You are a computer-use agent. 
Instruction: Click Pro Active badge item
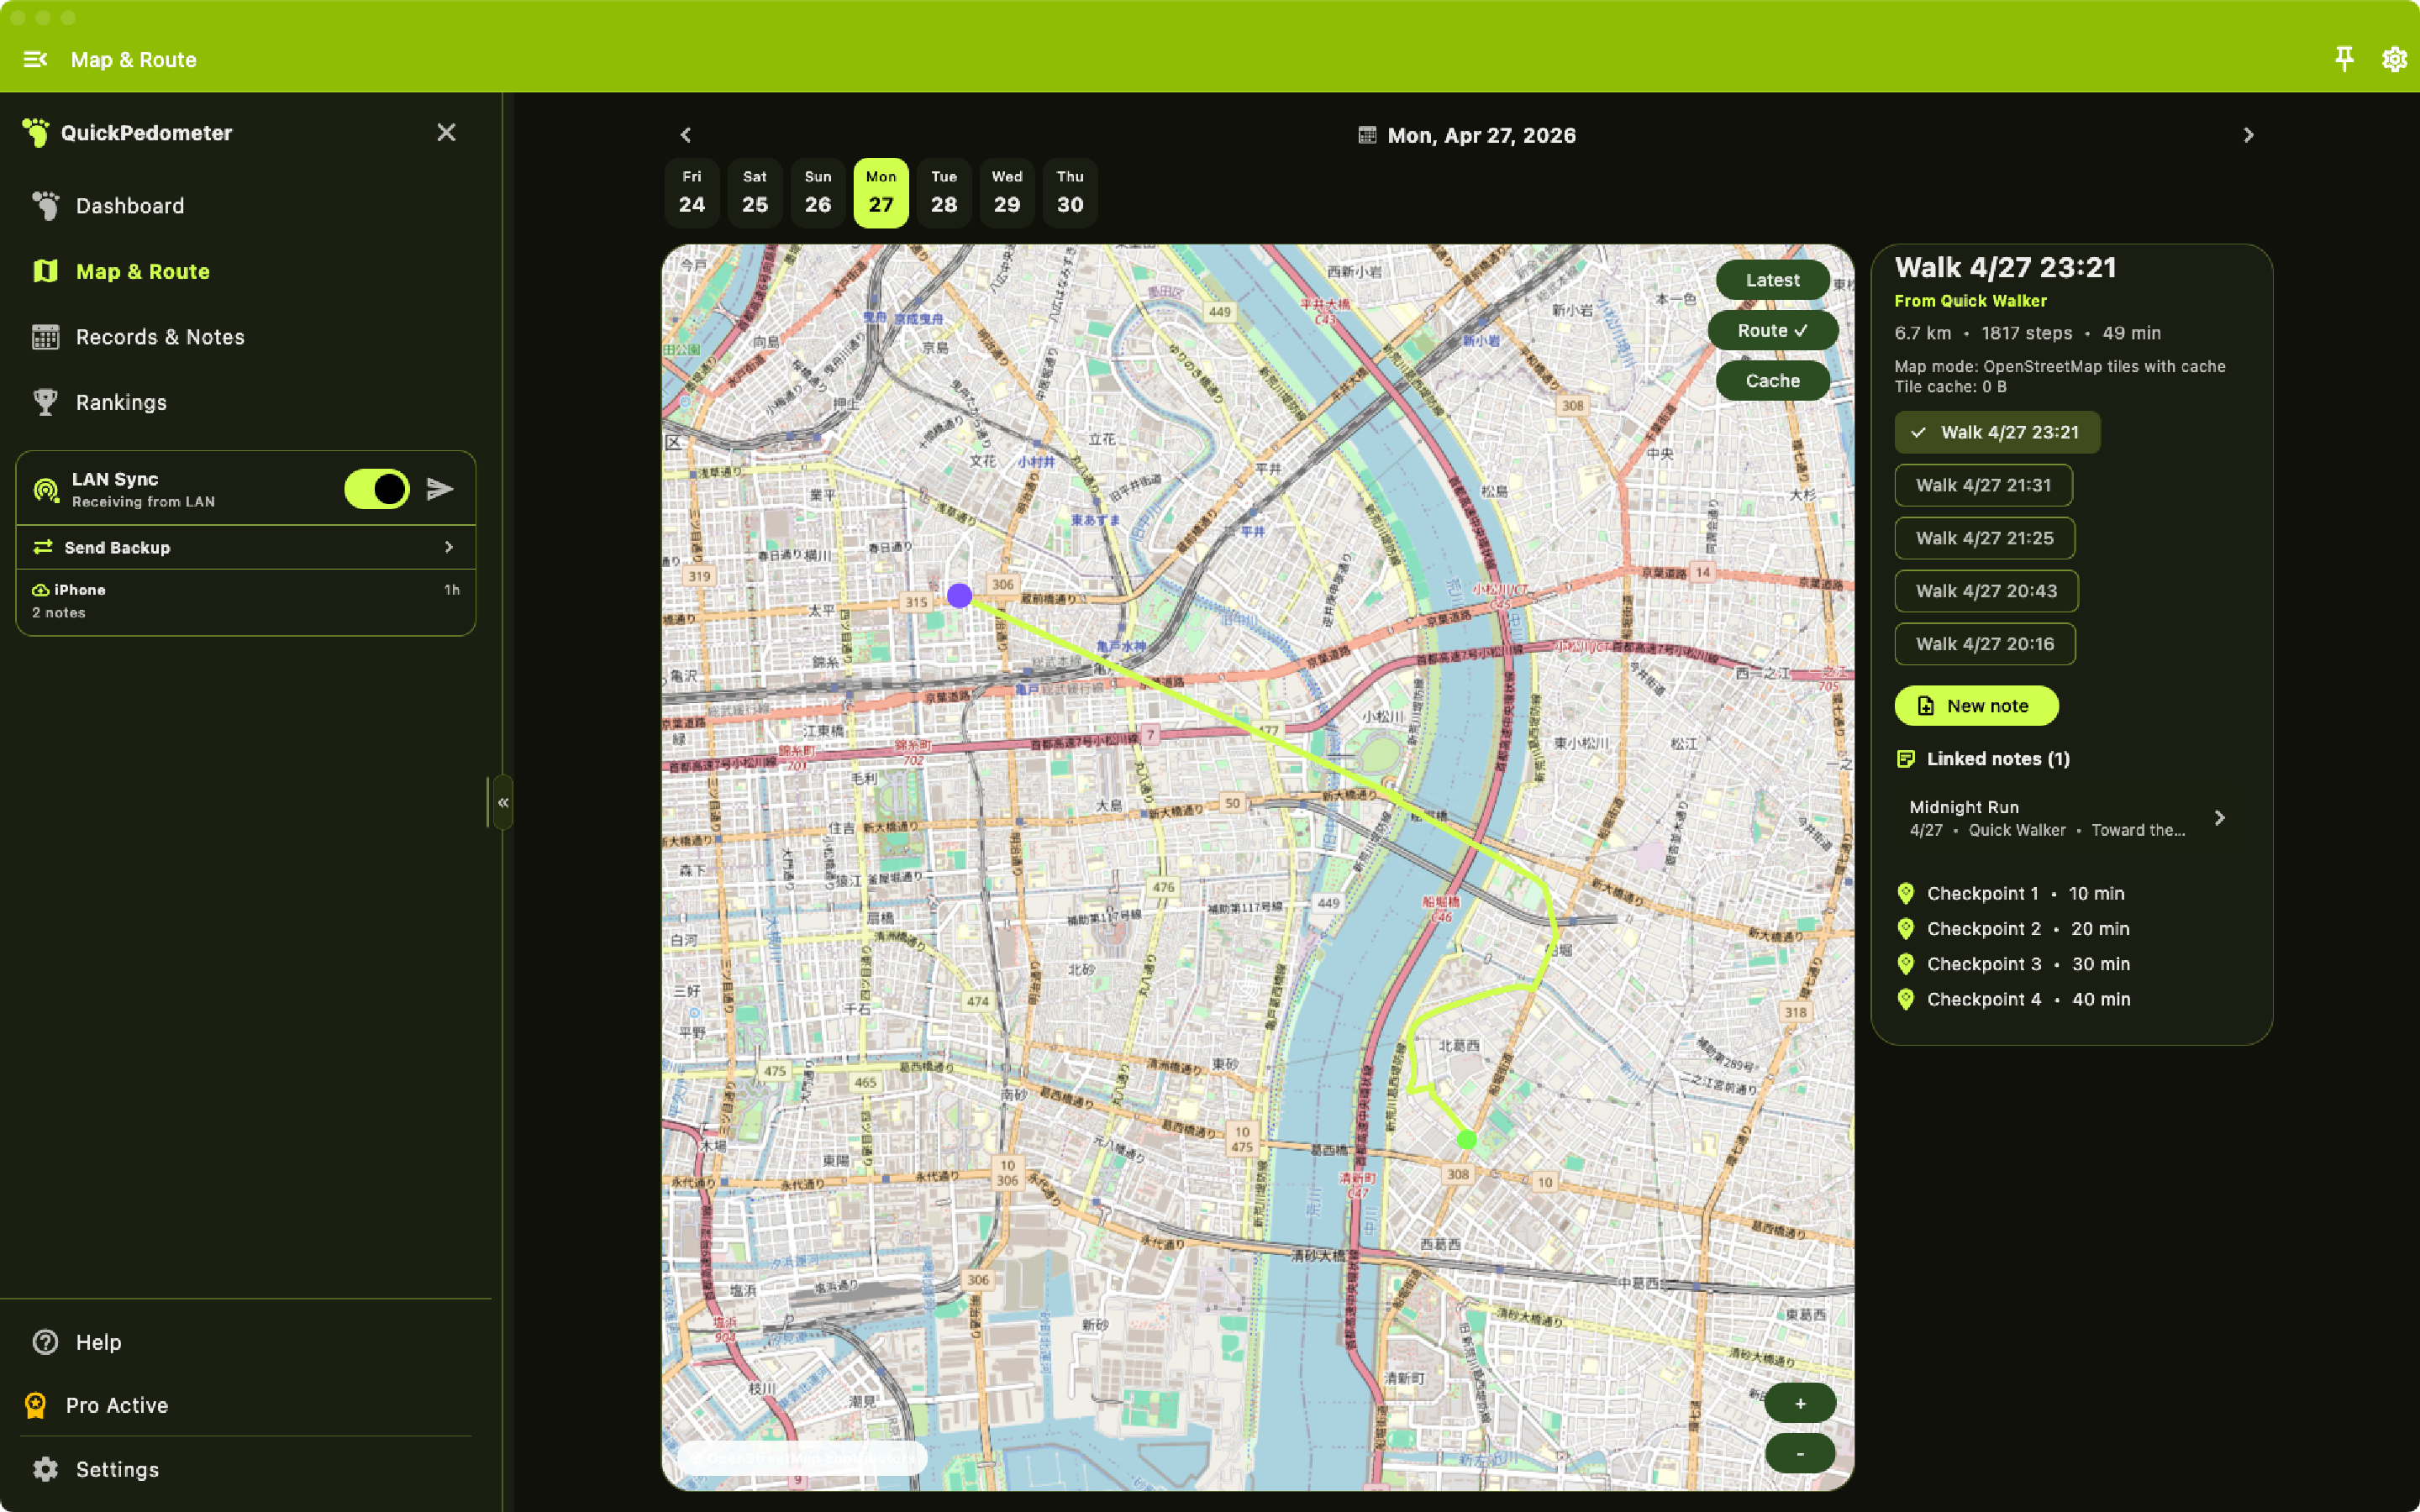click(245, 1405)
